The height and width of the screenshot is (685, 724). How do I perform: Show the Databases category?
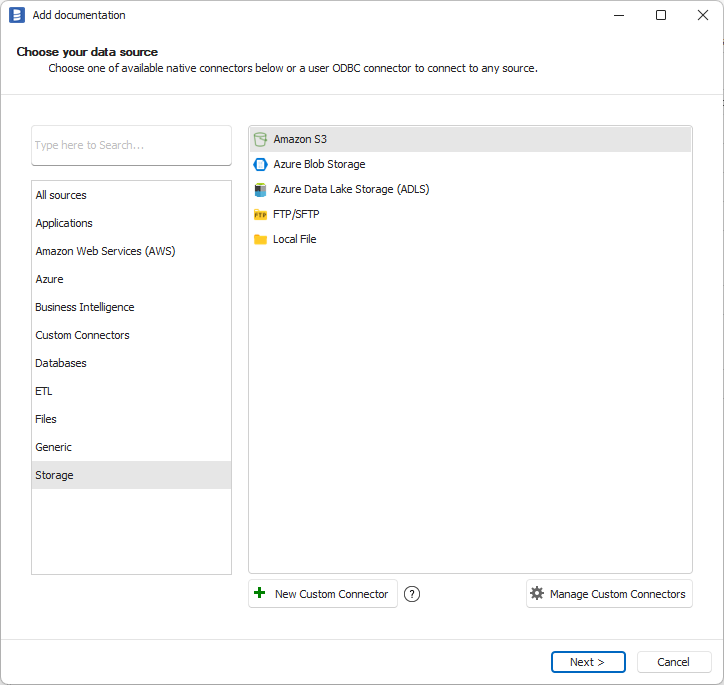pyautogui.click(x=131, y=363)
